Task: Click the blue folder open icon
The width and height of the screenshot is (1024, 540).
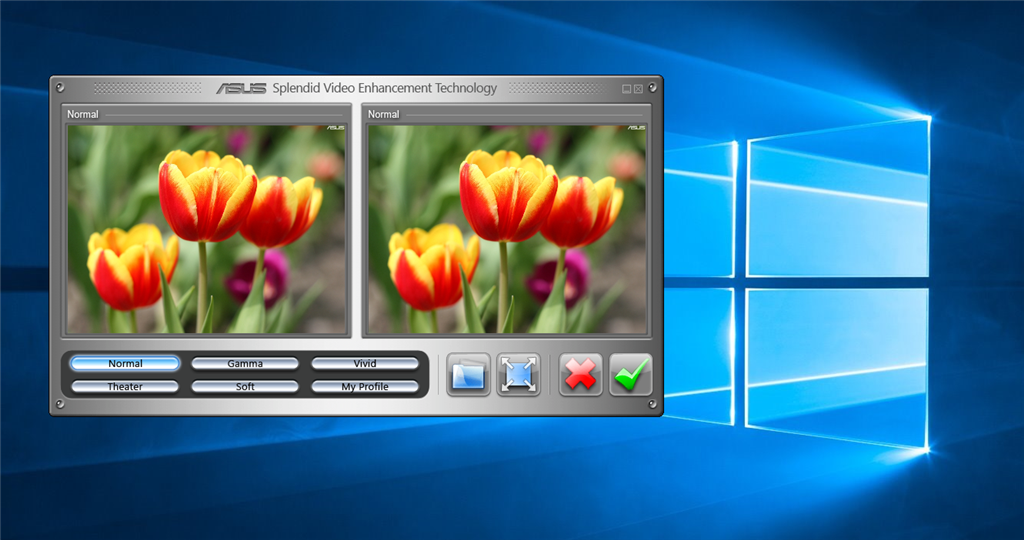Action: [x=468, y=375]
